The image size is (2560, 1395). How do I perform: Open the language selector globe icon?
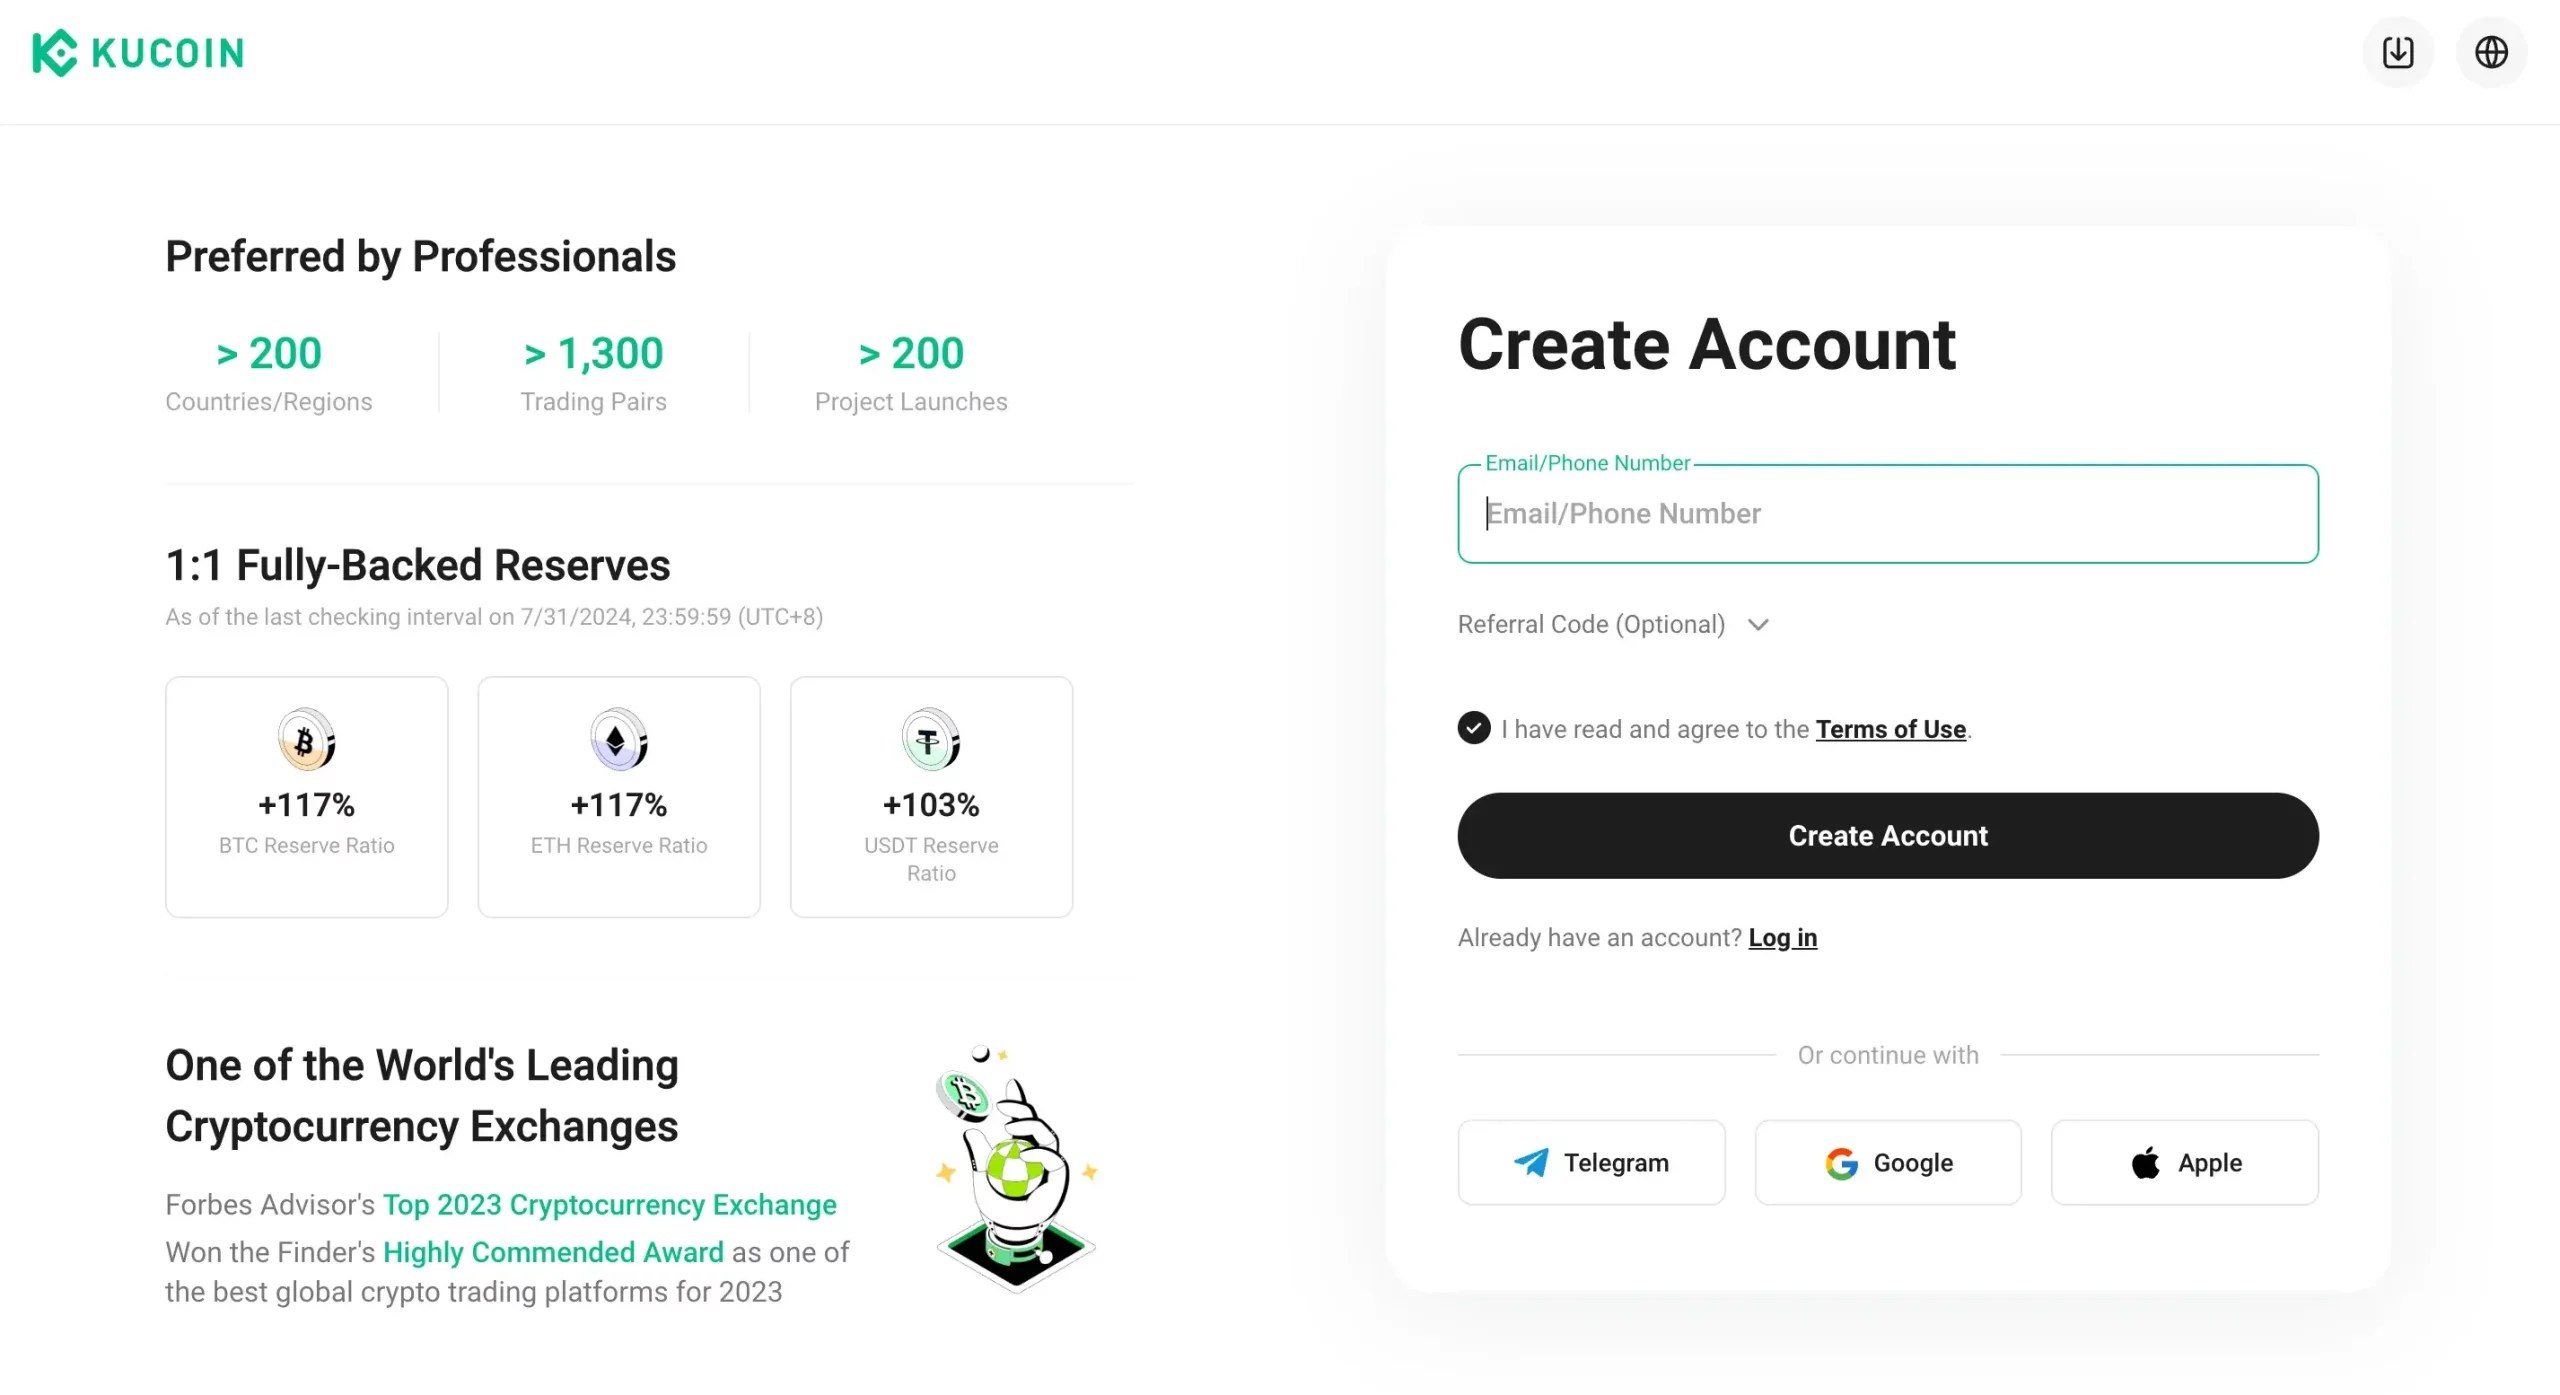tap(2492, 52)
